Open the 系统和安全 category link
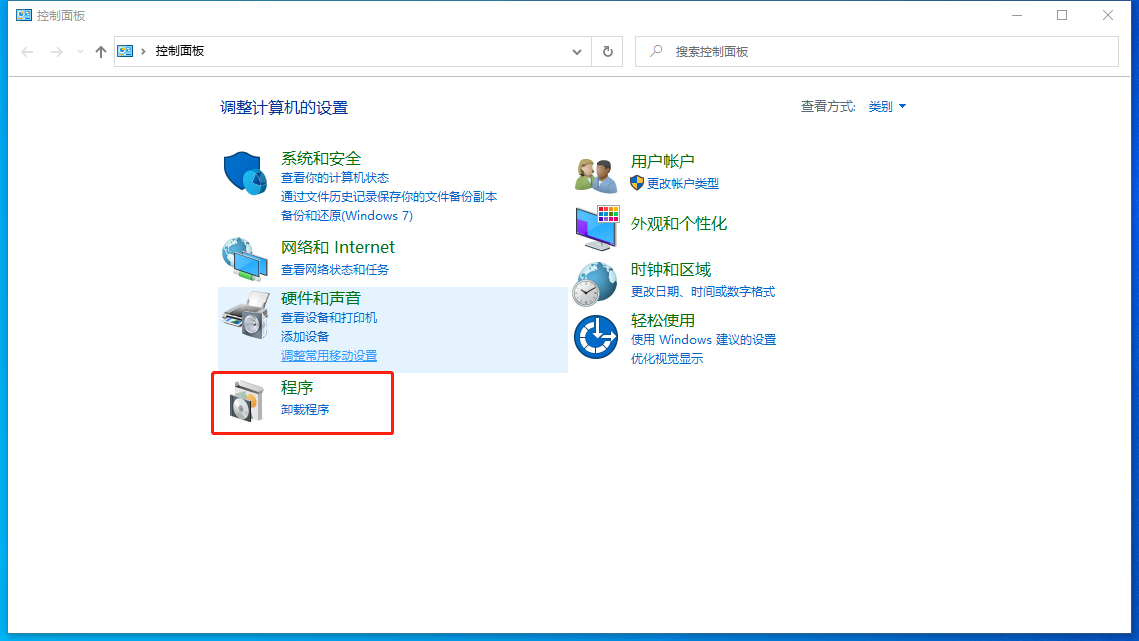1139x641 pixels. click(x=321, y=158)
